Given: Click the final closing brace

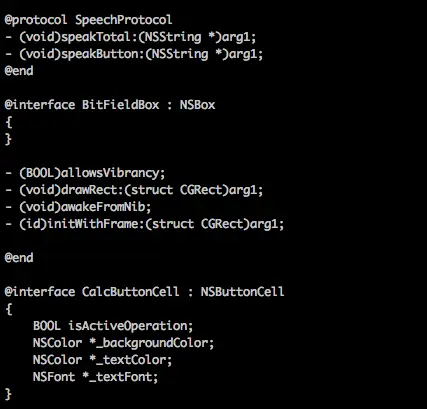Looking at the screenshot, I should coord(9,394).
